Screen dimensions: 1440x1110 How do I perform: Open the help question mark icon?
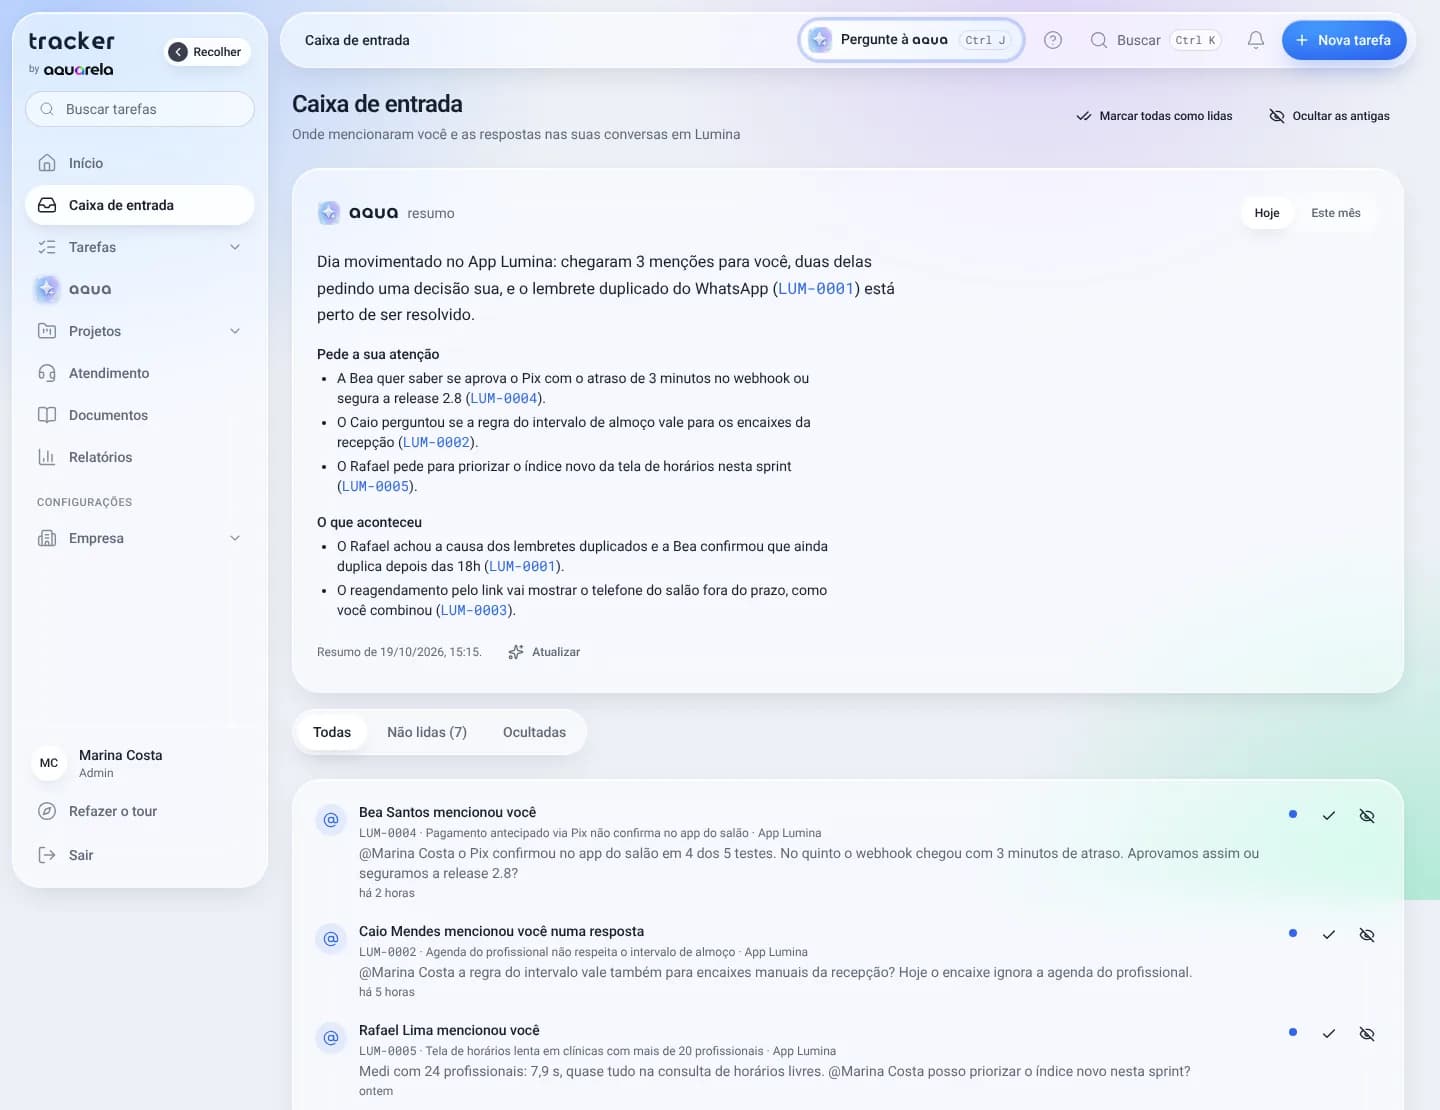click(1053, 40)
